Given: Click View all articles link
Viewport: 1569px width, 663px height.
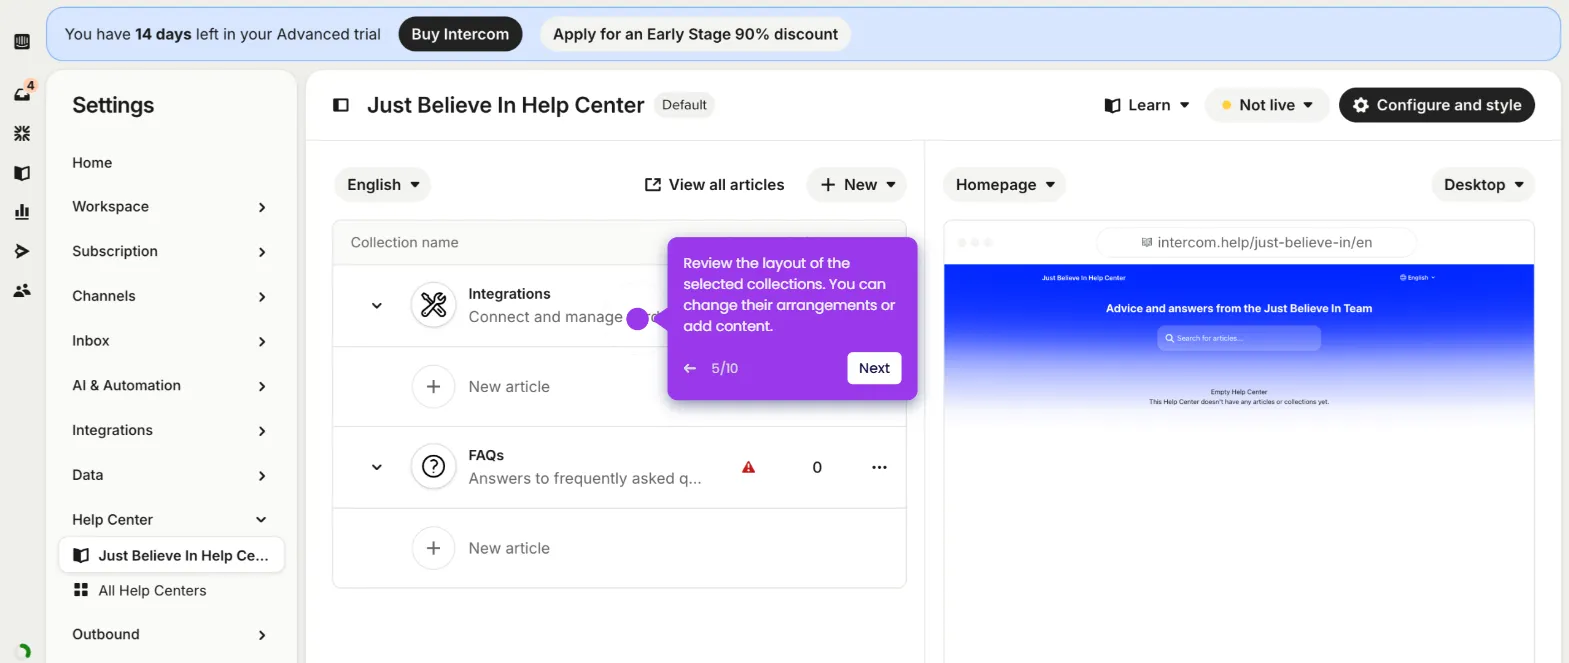Looking at the screenshot, I should [715, 185].
